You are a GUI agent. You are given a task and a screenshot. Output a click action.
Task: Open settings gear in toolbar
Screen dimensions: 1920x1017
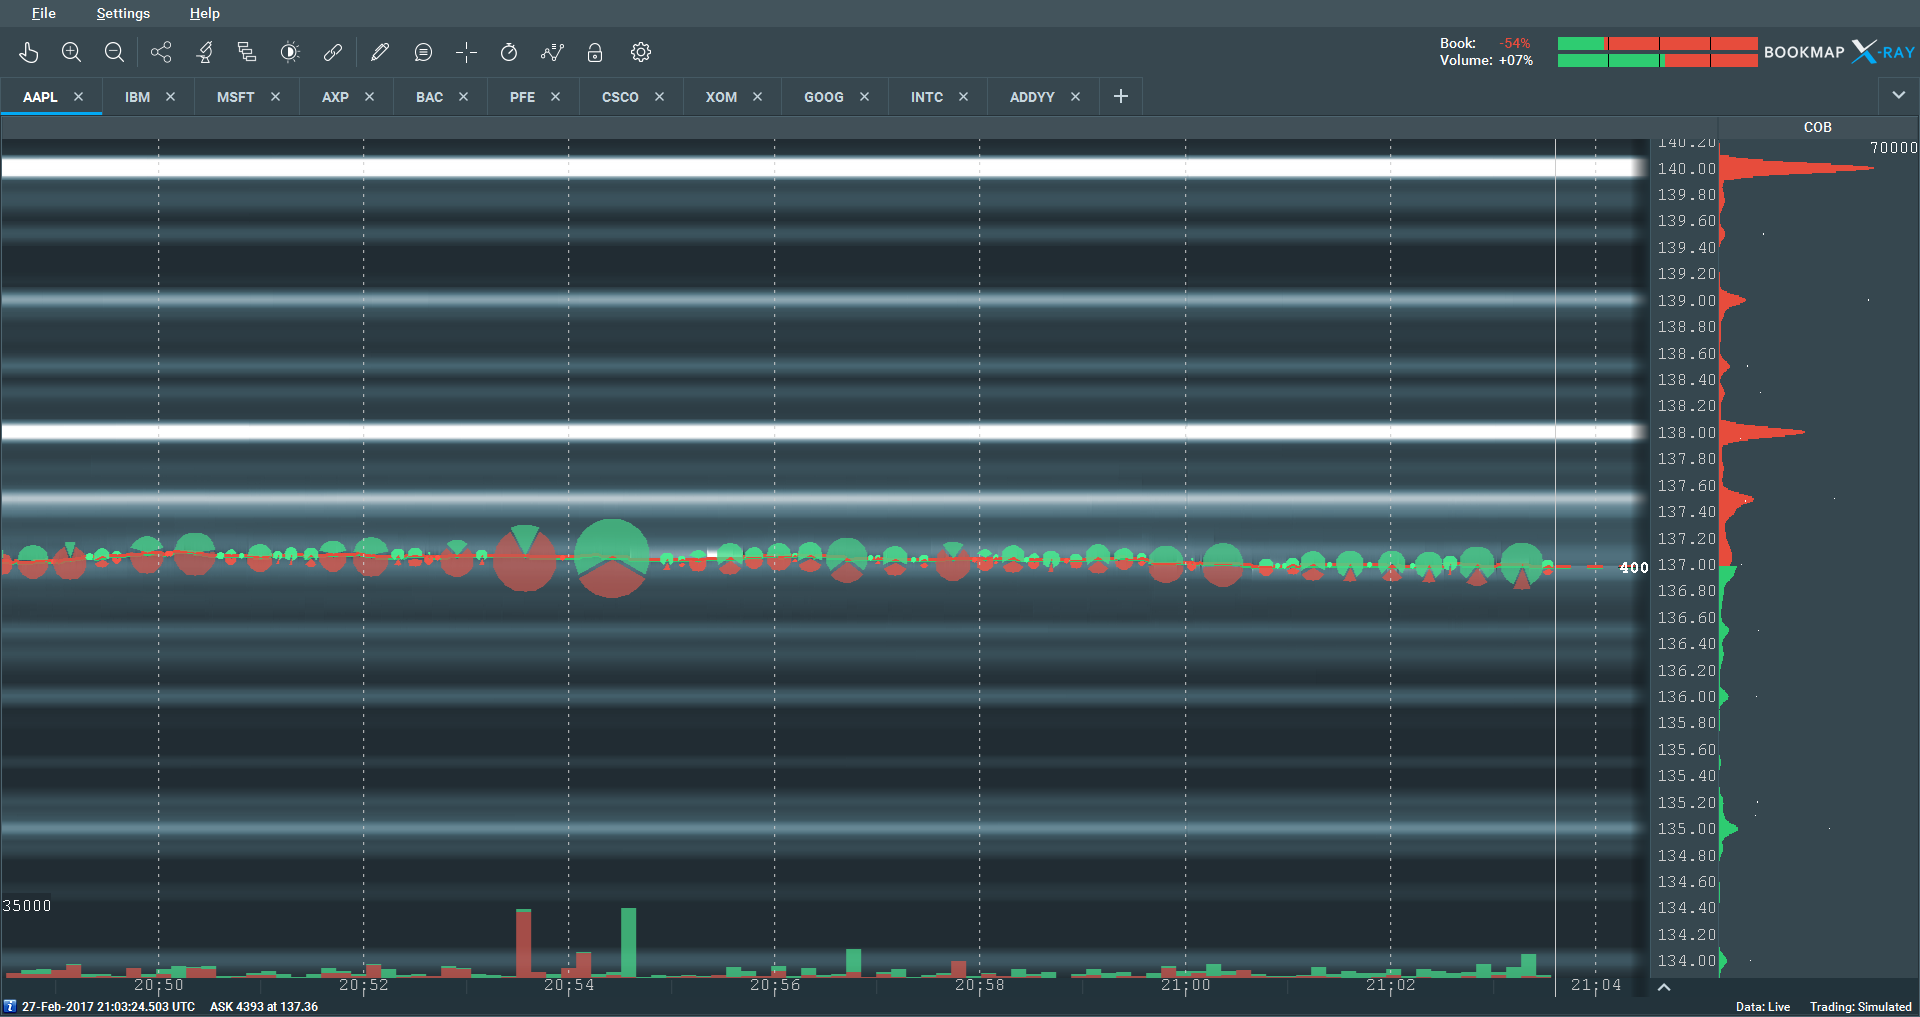(641, 52)
